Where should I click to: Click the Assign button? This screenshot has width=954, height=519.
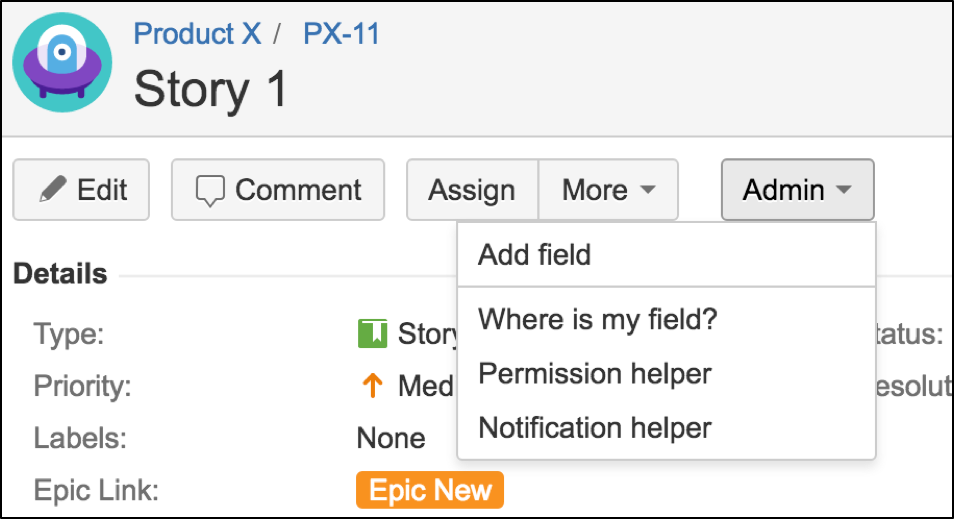pos(472,190)
